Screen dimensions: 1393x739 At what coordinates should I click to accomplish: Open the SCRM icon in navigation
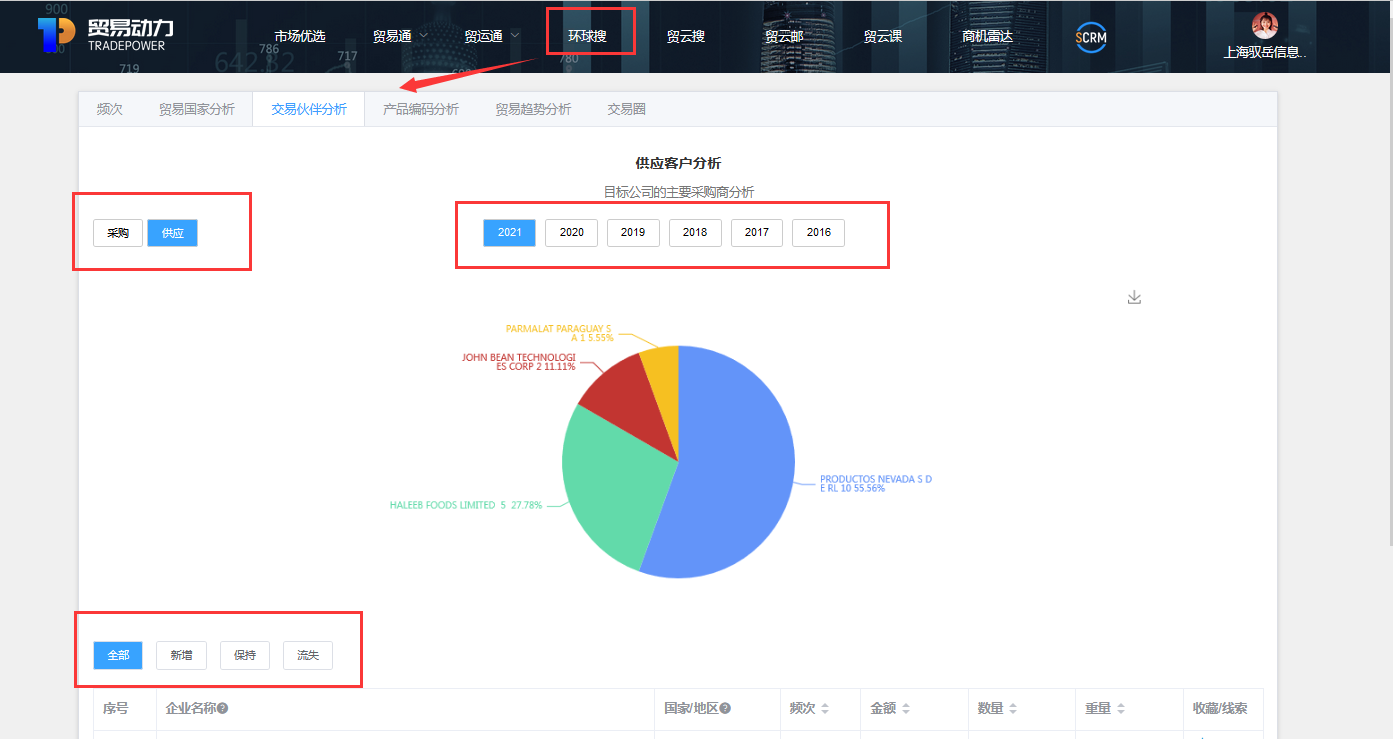point(1091,37)
